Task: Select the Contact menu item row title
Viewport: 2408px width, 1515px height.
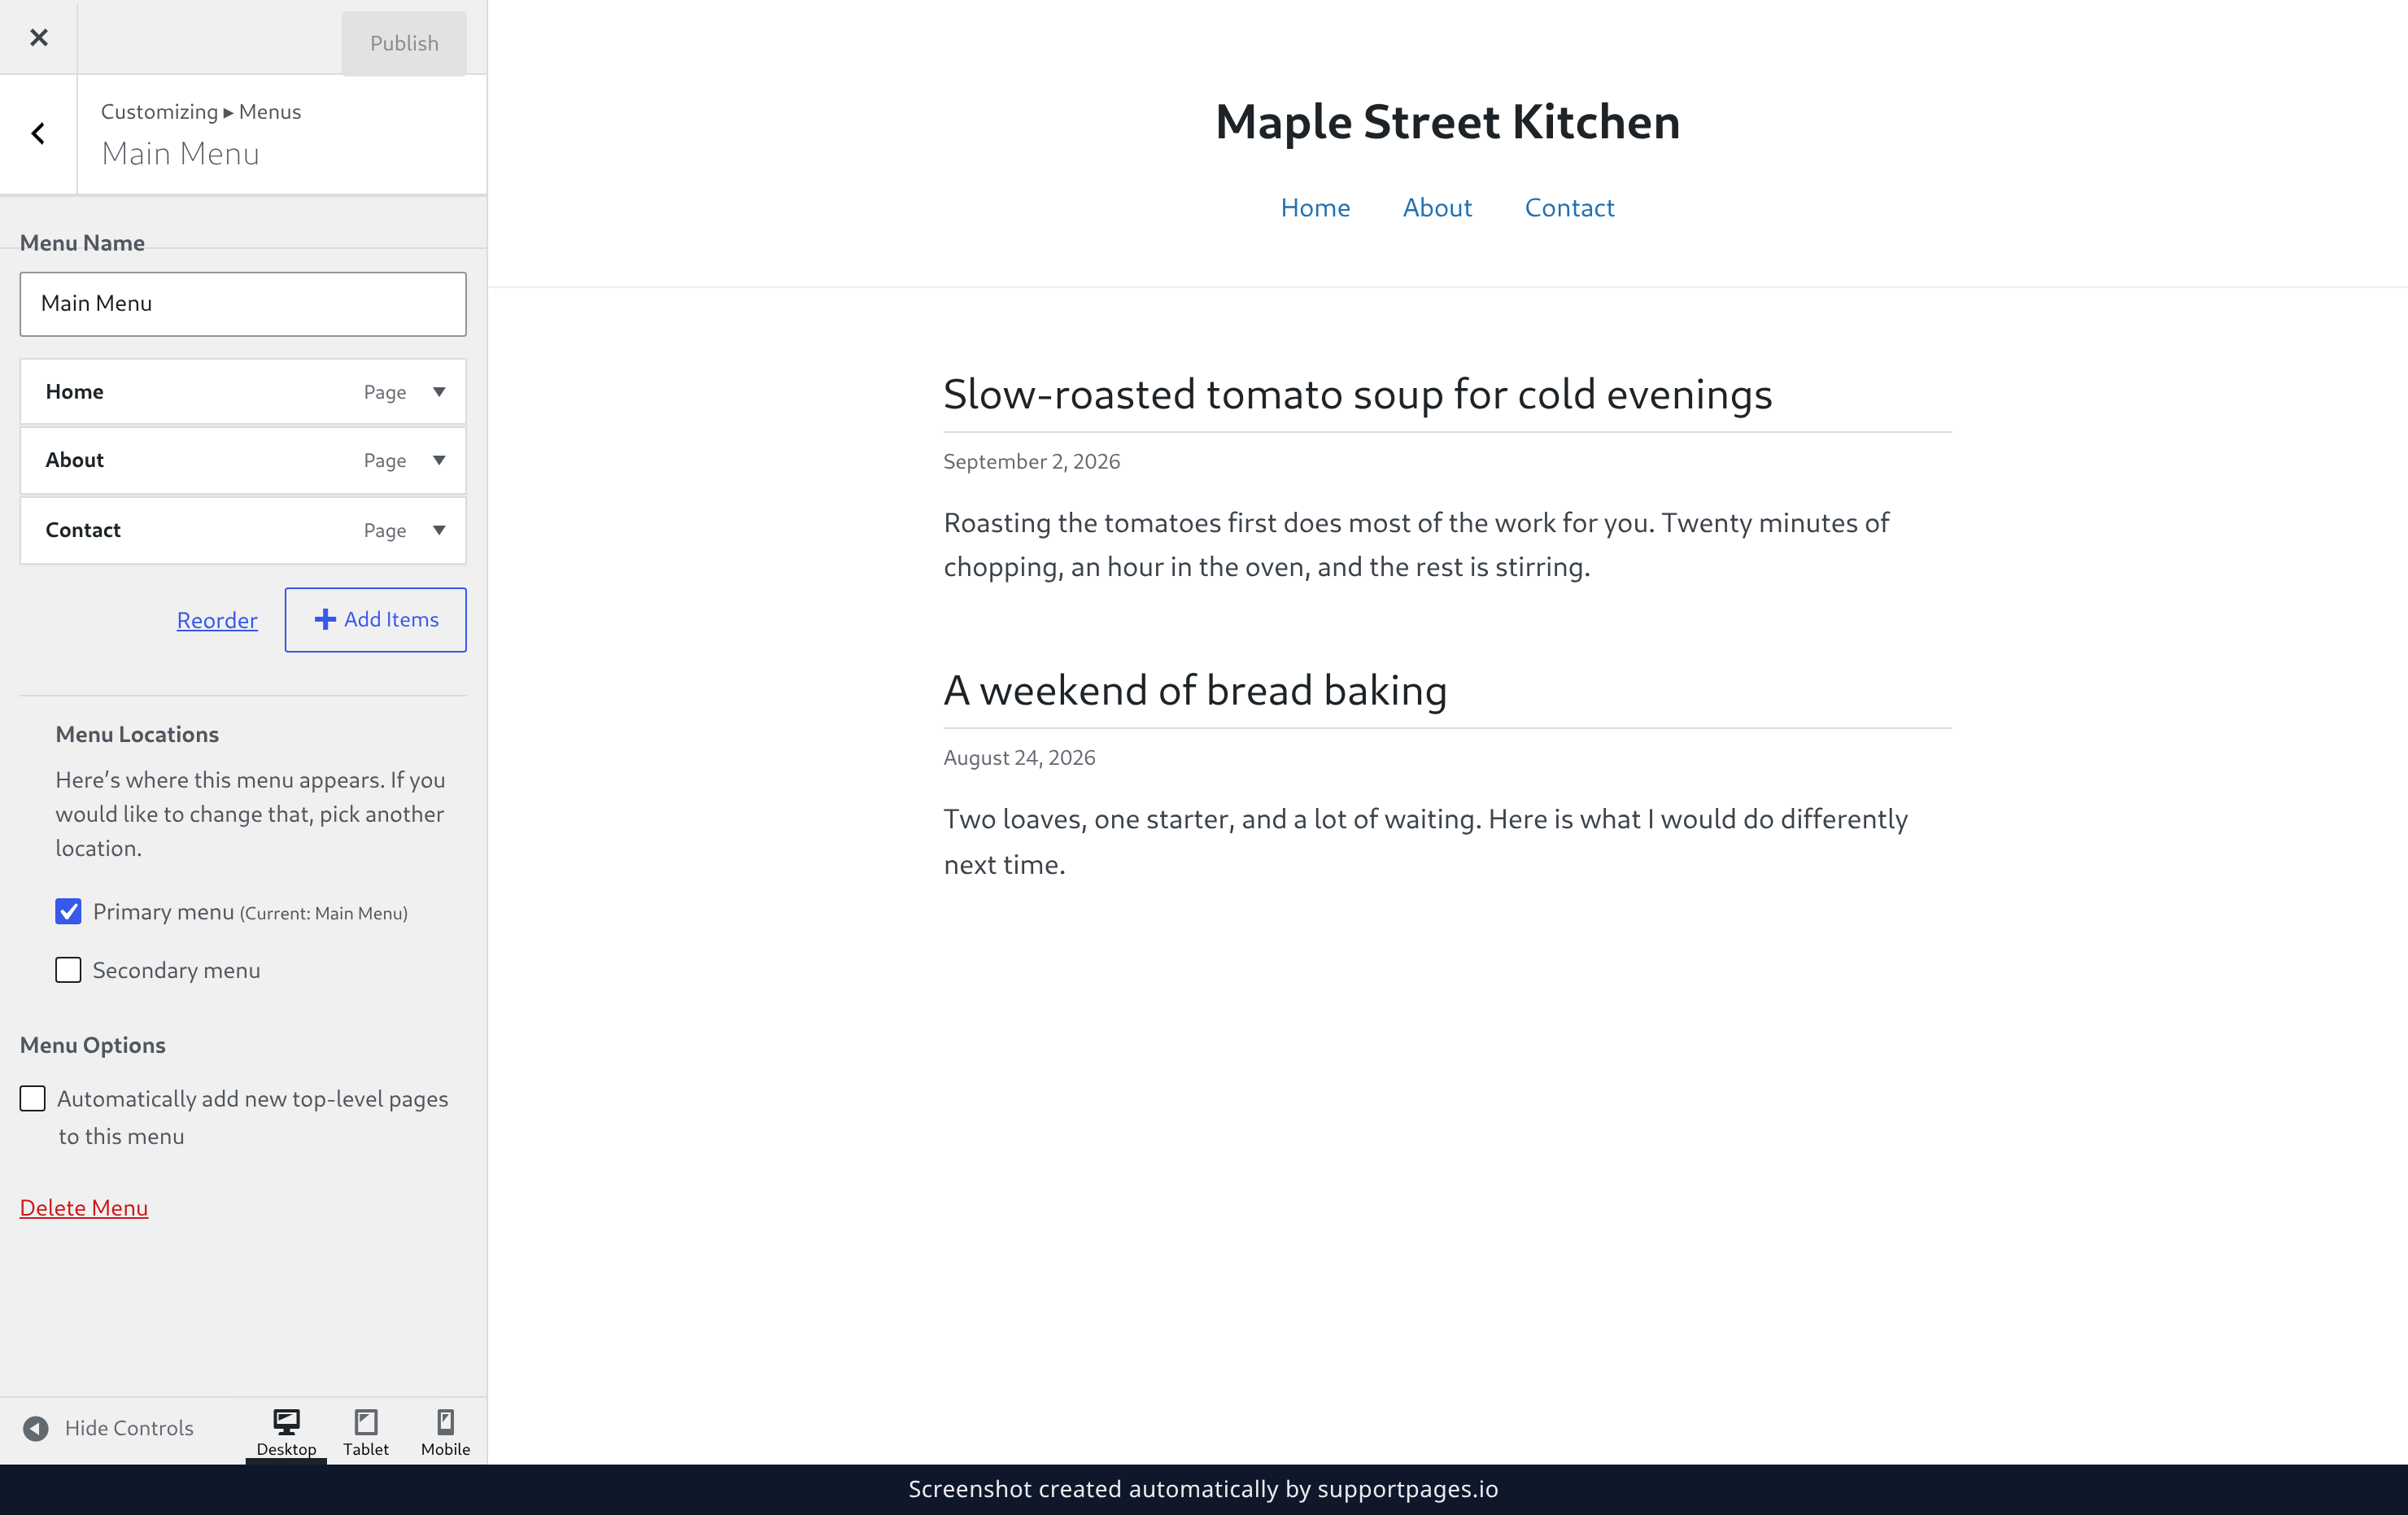Action: (x=83, y=530)
